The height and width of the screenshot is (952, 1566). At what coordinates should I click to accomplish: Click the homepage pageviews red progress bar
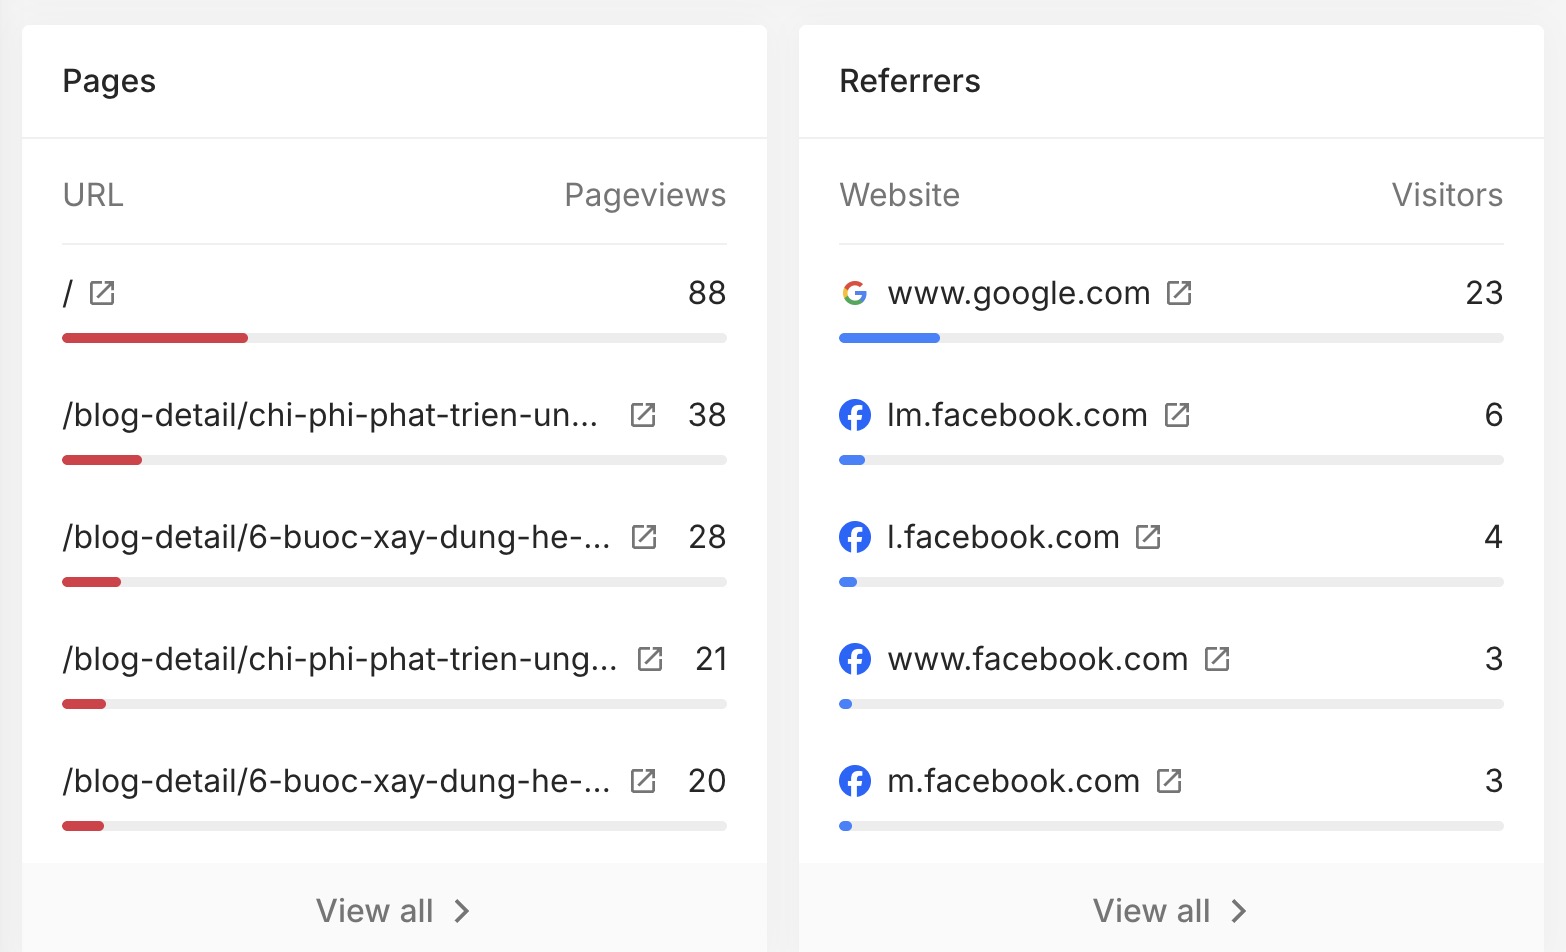(x=155, y=338)
